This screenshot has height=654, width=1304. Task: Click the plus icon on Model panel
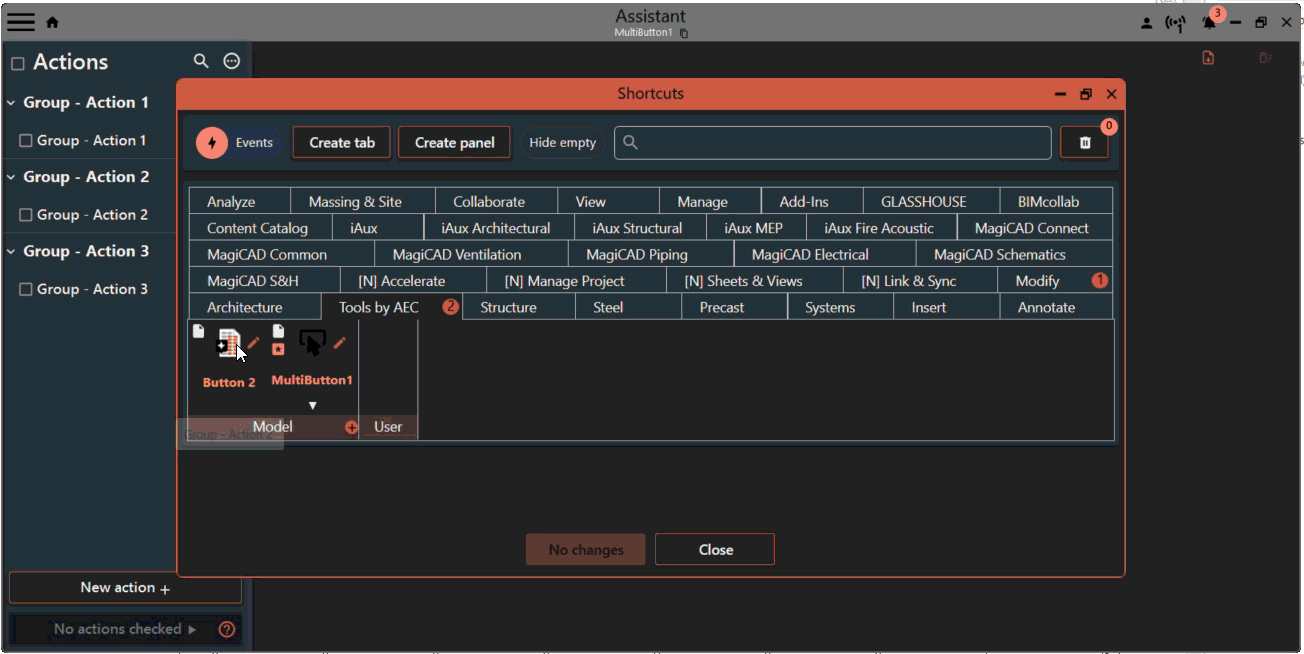click(x=351, y=427)
